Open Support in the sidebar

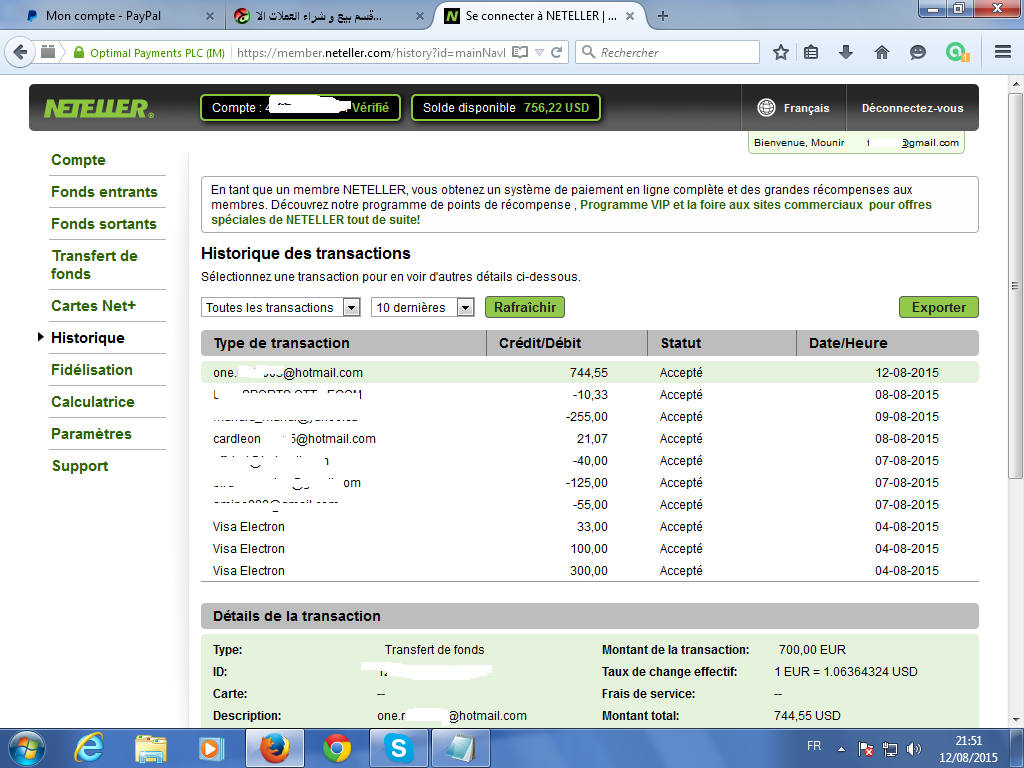(80, 466)
